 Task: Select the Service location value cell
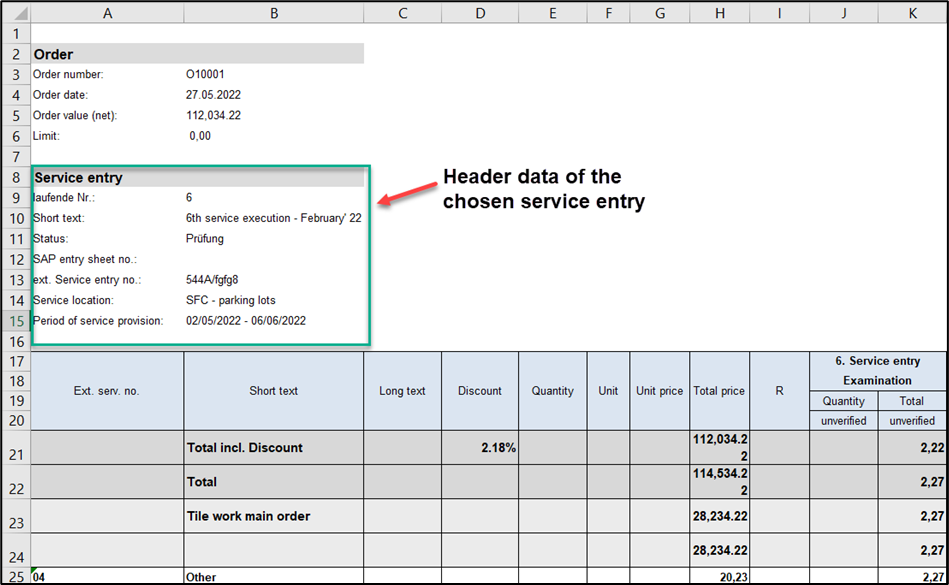click(230, 300)
